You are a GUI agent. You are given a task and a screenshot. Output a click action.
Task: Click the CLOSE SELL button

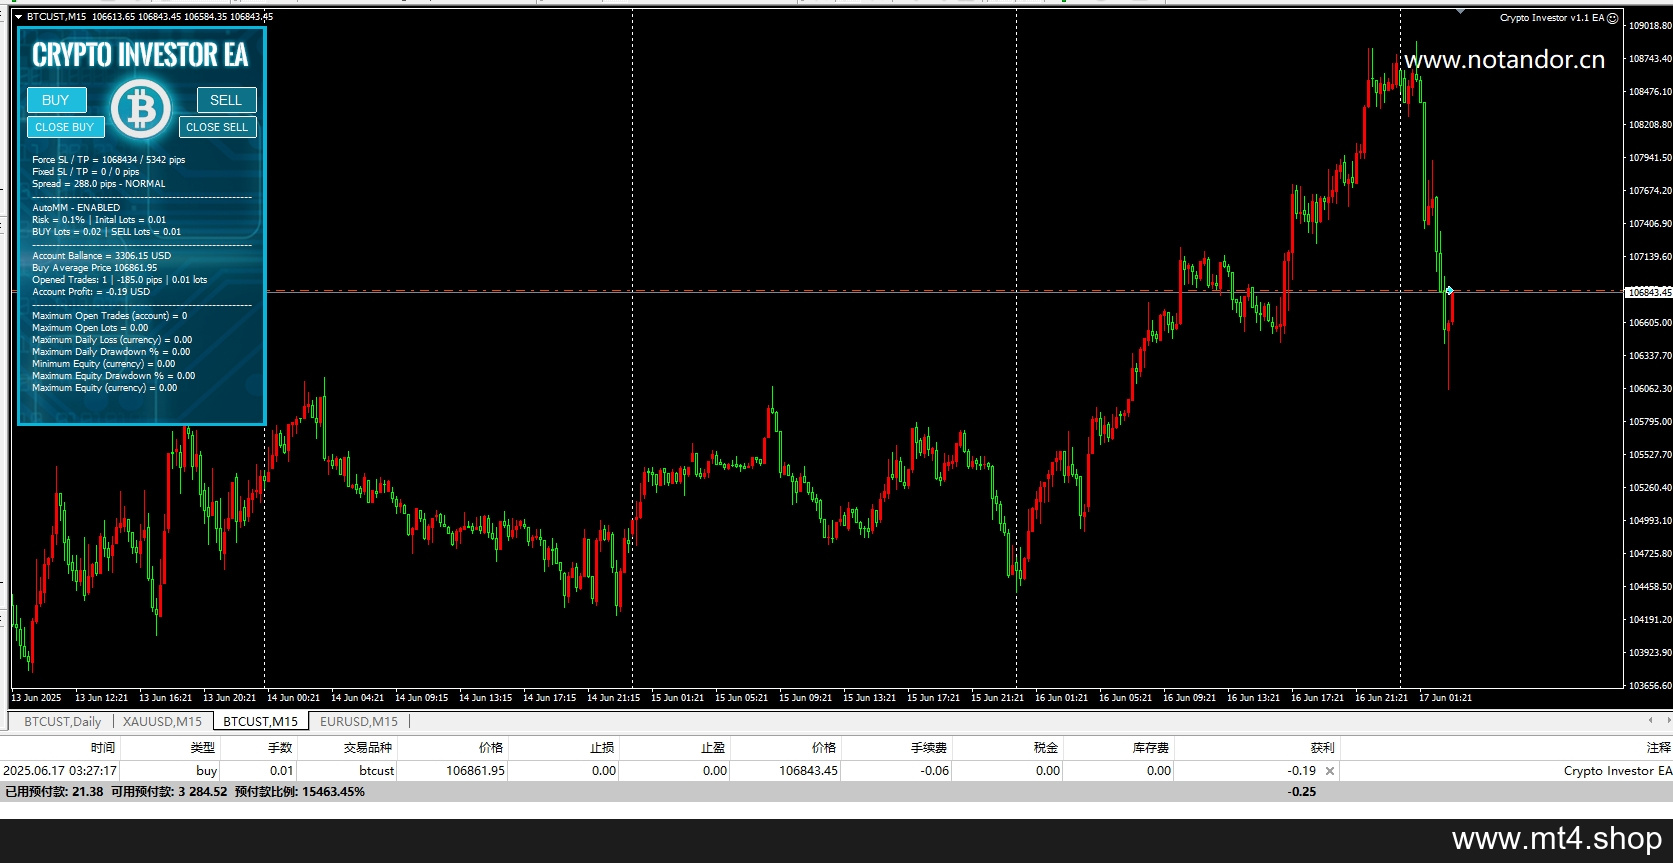click(217, 127)
